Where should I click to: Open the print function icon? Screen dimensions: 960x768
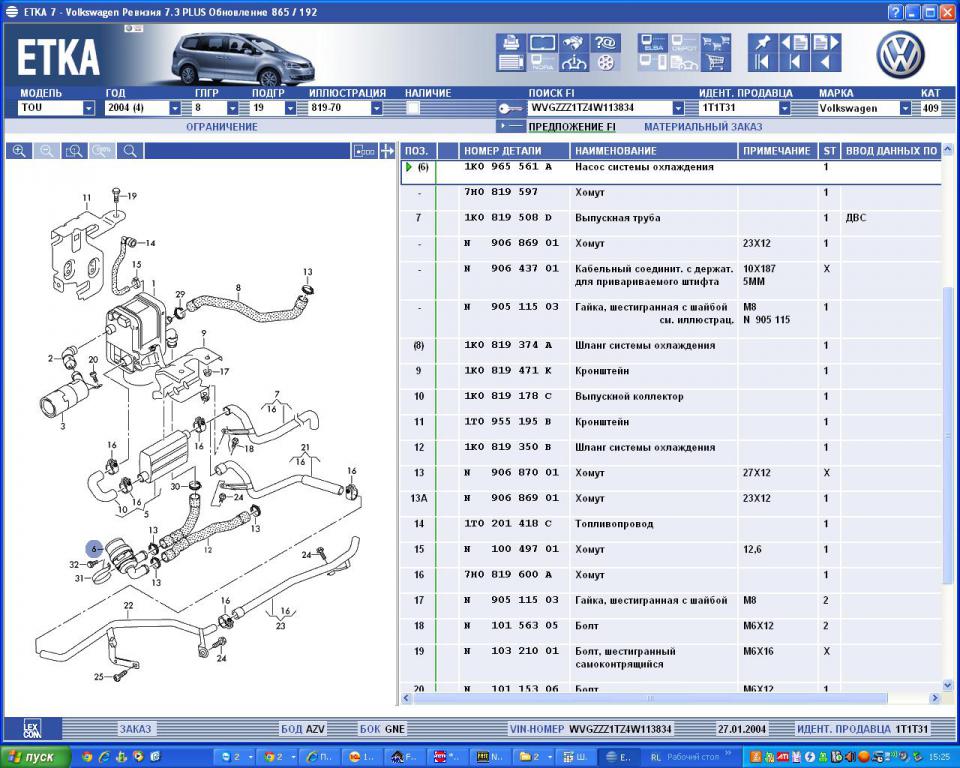(x=511, y=43)
